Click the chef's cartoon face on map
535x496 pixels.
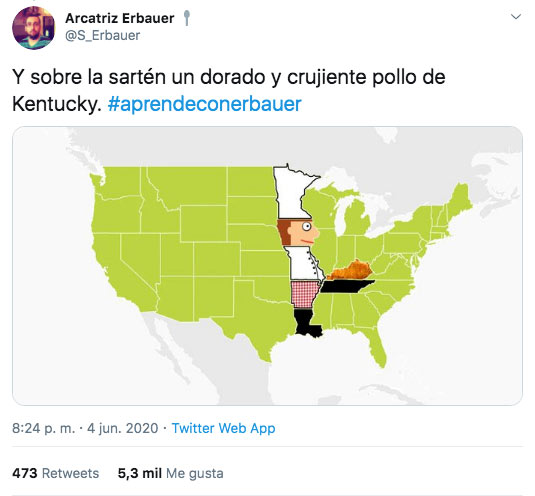coord(299,232)
